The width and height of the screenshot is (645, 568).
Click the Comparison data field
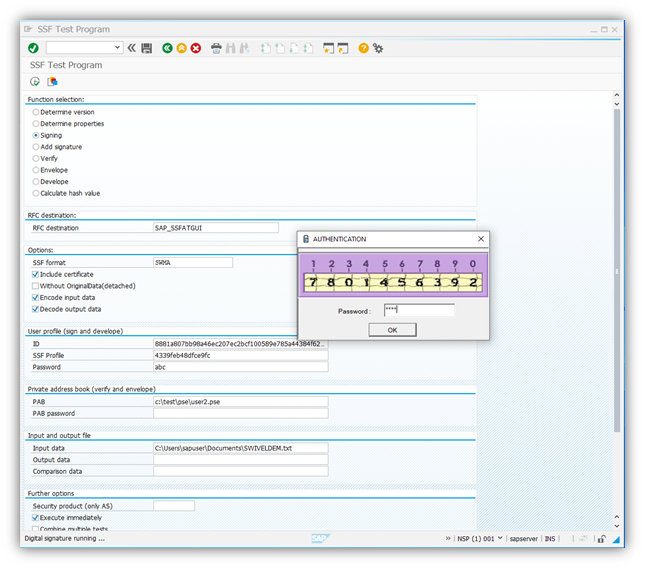pos(241,471)
